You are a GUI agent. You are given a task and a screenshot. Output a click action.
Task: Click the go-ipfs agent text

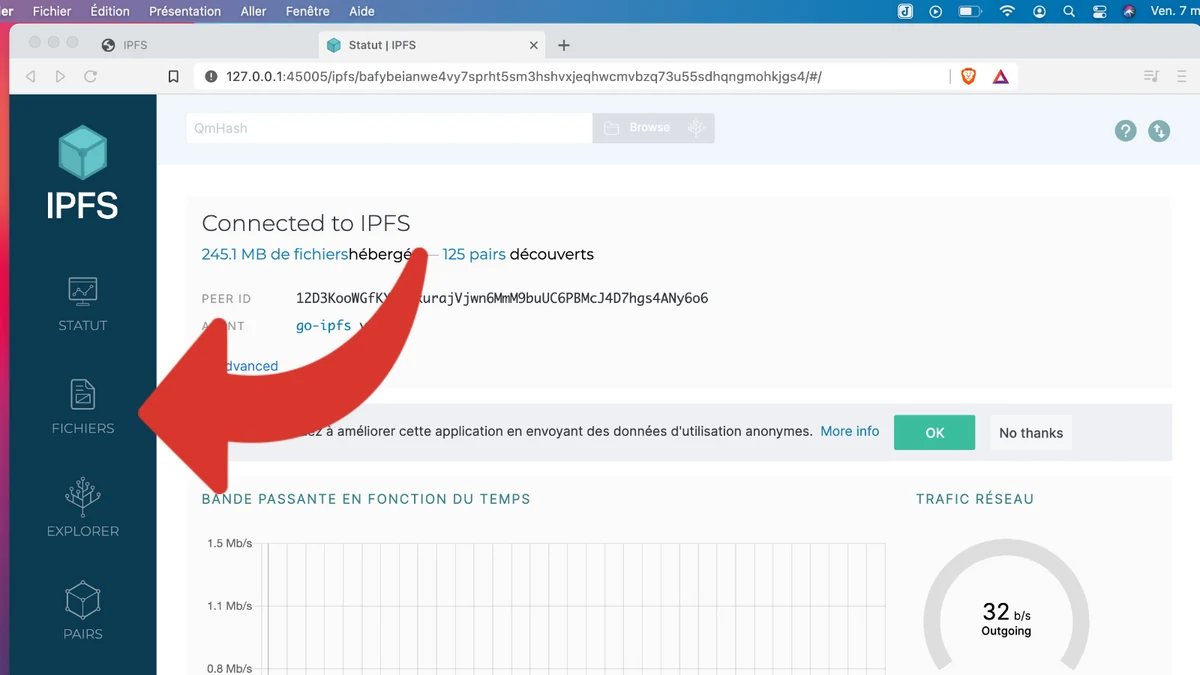click(323, 326)
